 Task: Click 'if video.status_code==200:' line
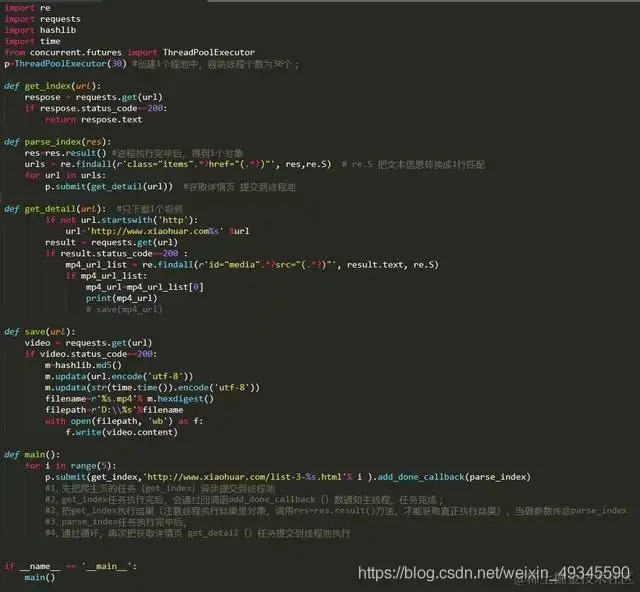(91, 354)
